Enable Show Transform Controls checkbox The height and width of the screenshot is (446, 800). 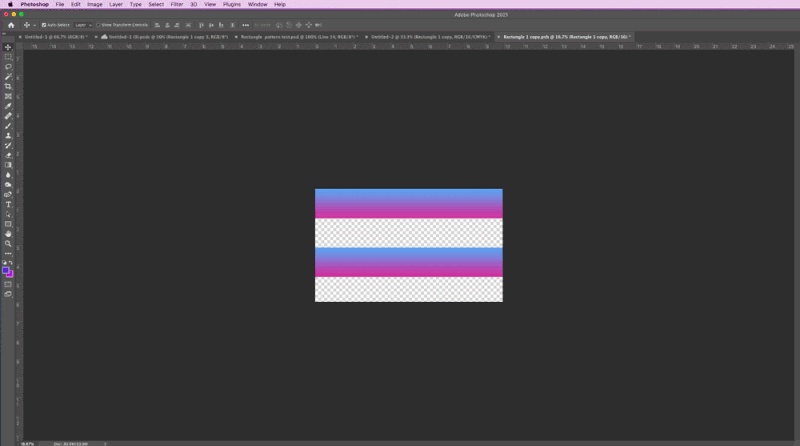pyautogui.click(x=98, y=25)
